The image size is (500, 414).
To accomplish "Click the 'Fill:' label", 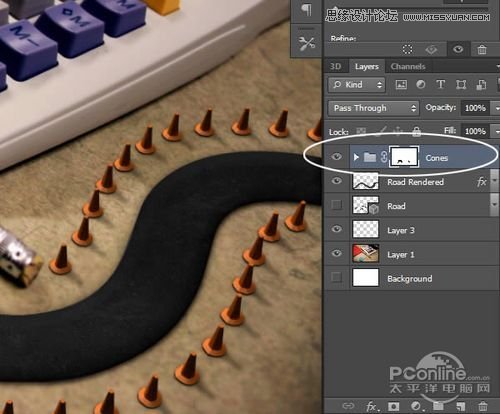I will click(x=450, y=130).
